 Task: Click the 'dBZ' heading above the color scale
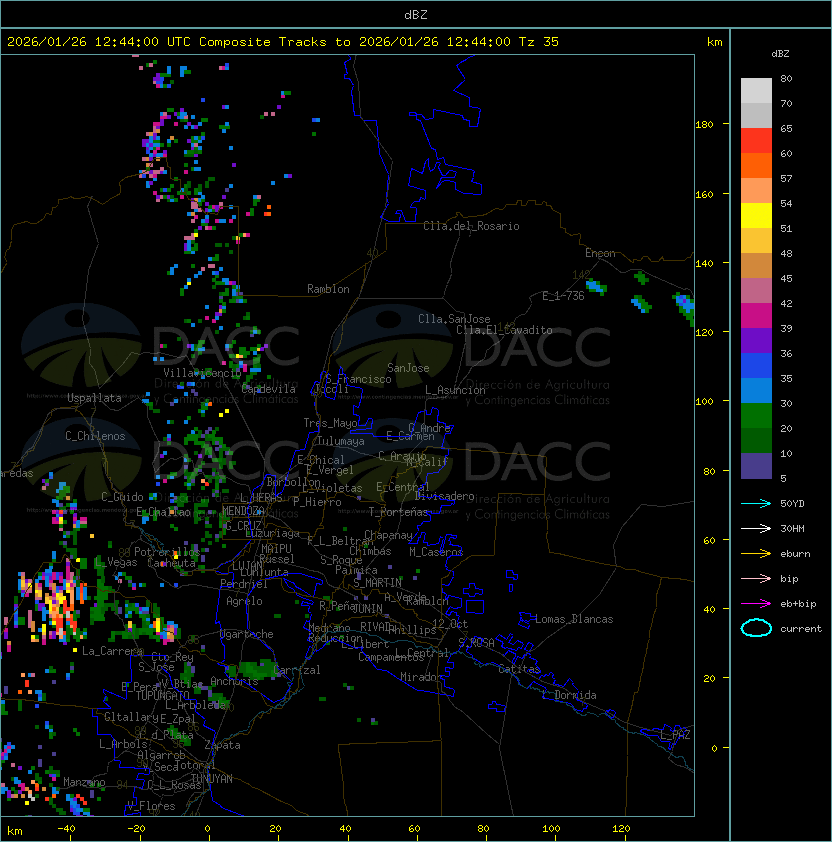(x=780, y=54)
